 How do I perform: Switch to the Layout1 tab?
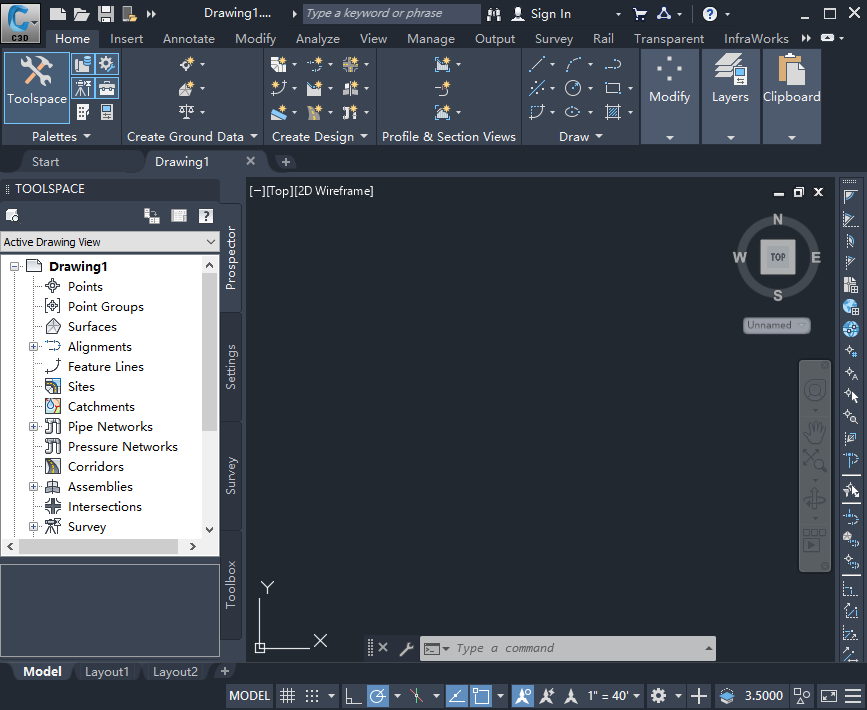[x=106, y=672]
